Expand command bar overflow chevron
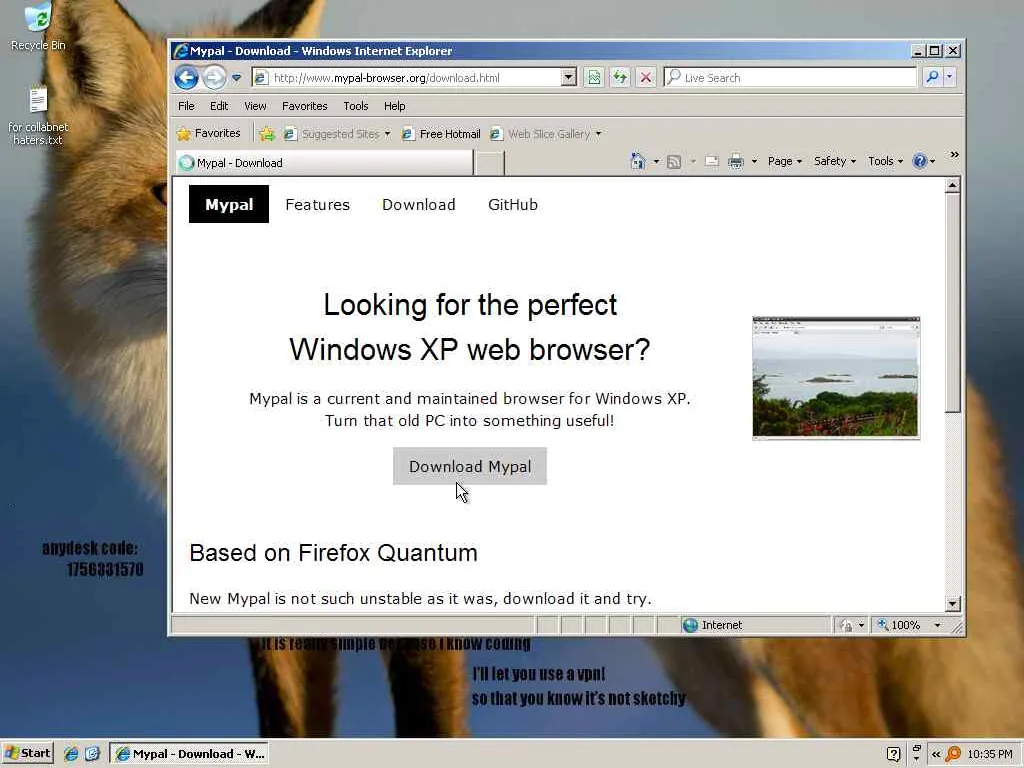 954,155
